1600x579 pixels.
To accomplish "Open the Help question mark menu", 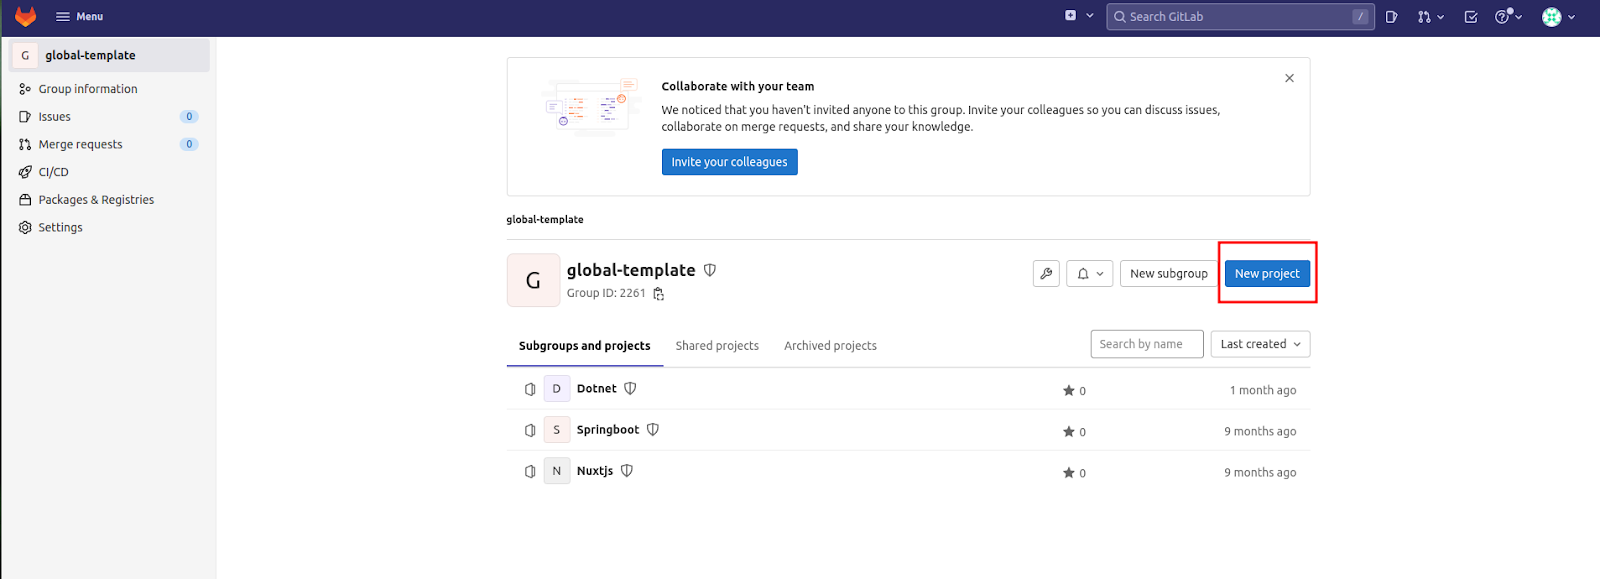I will (x=1508, y=17).
